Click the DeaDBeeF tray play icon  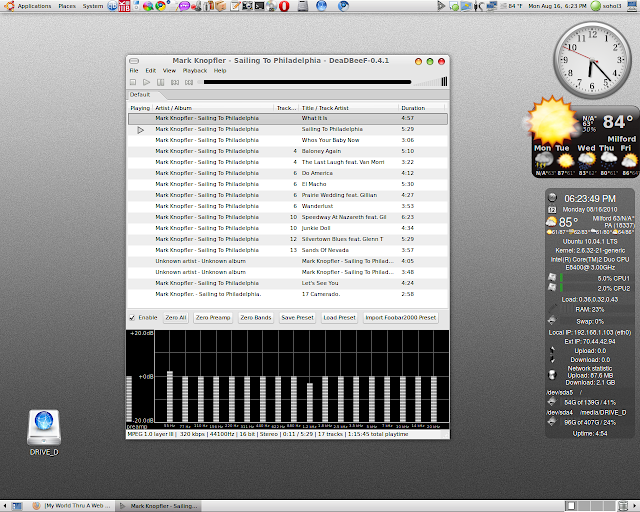441,6
